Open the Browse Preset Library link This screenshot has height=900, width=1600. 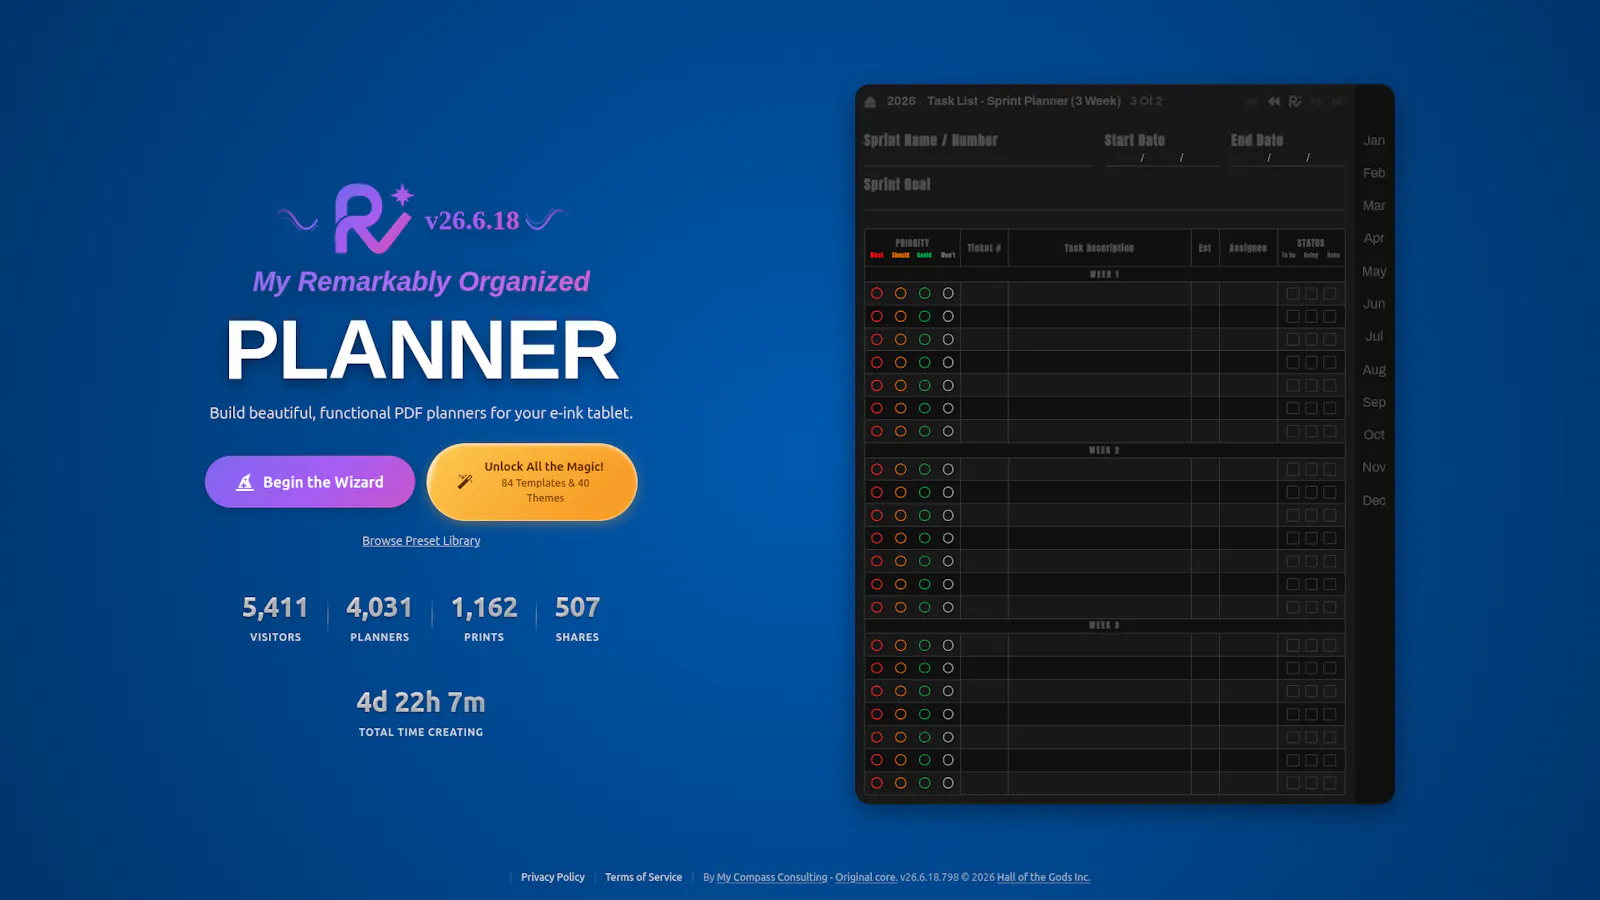(421, 541)
